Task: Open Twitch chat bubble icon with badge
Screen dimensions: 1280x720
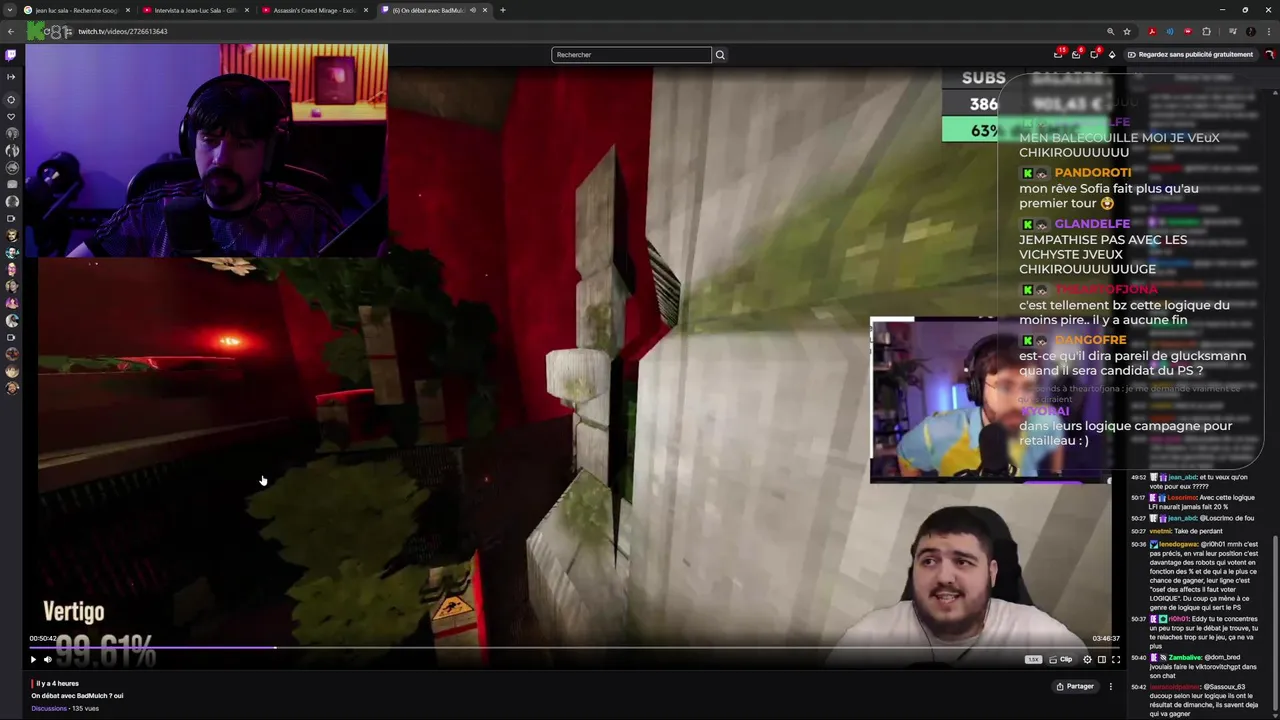Action: tap(1094, 55)
